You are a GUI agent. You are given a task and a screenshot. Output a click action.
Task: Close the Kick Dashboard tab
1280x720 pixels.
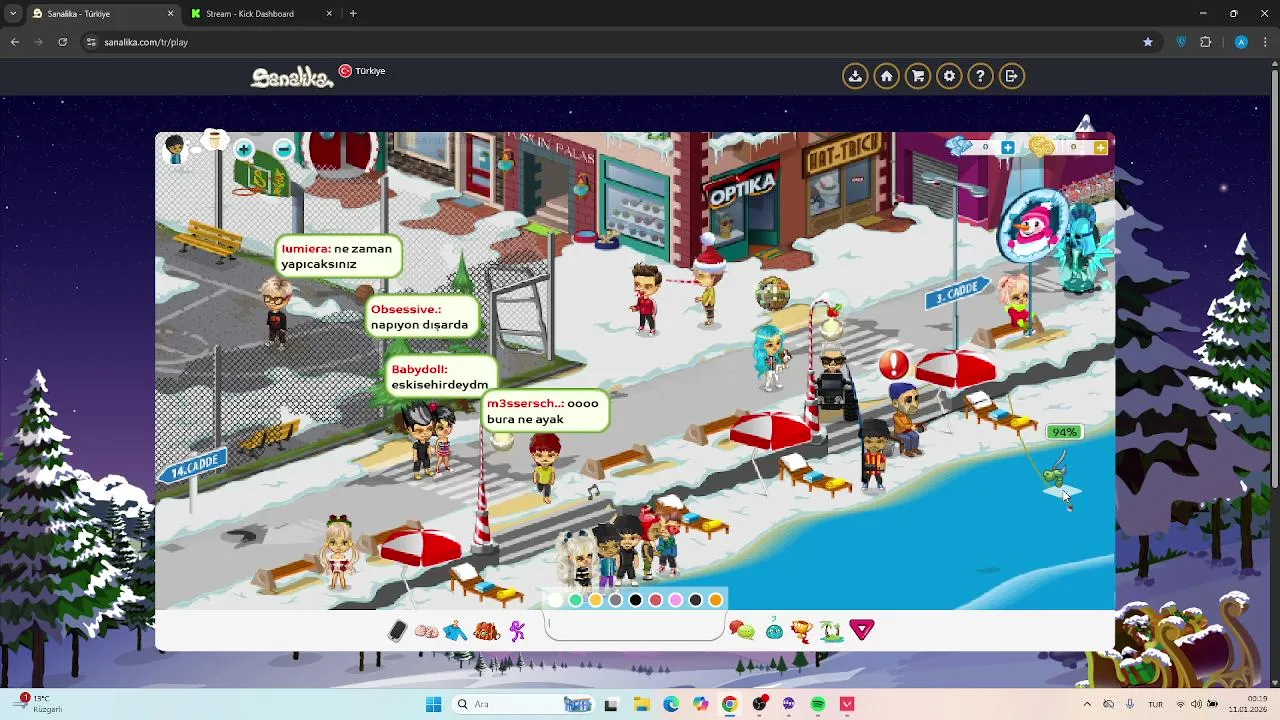[x=329, y=14]
